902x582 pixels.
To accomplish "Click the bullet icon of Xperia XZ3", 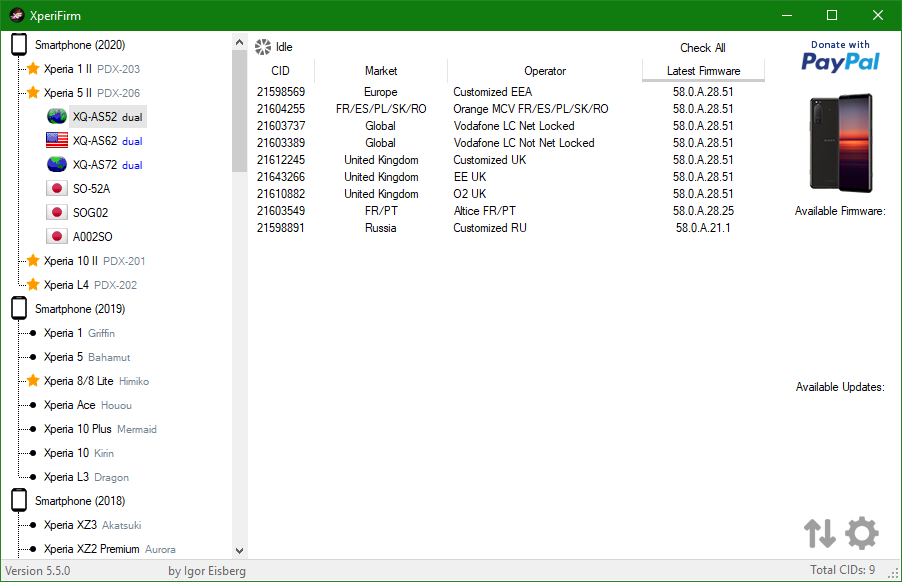I will pyautogui.click(x=33, y=525).
